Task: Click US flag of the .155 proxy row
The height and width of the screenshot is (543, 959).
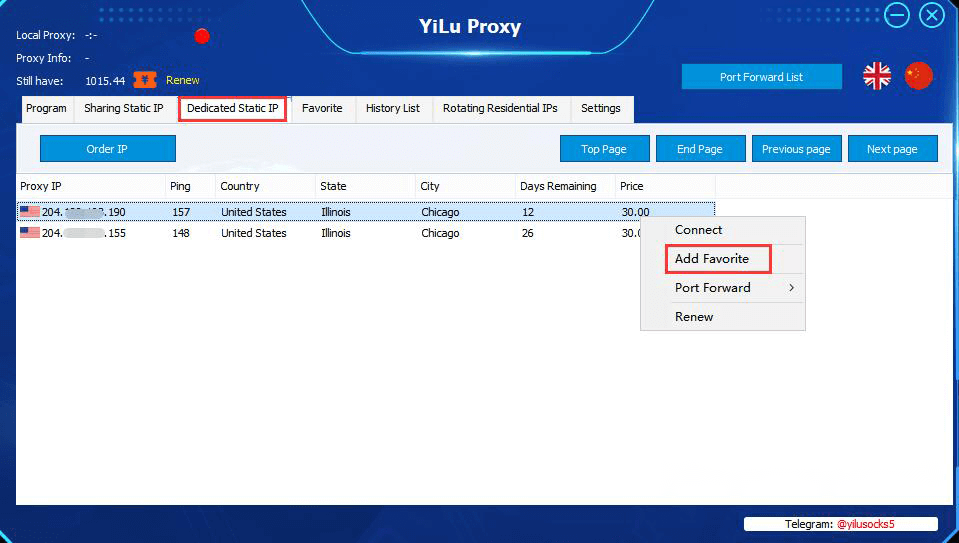Action: click(x=29, y=232)
